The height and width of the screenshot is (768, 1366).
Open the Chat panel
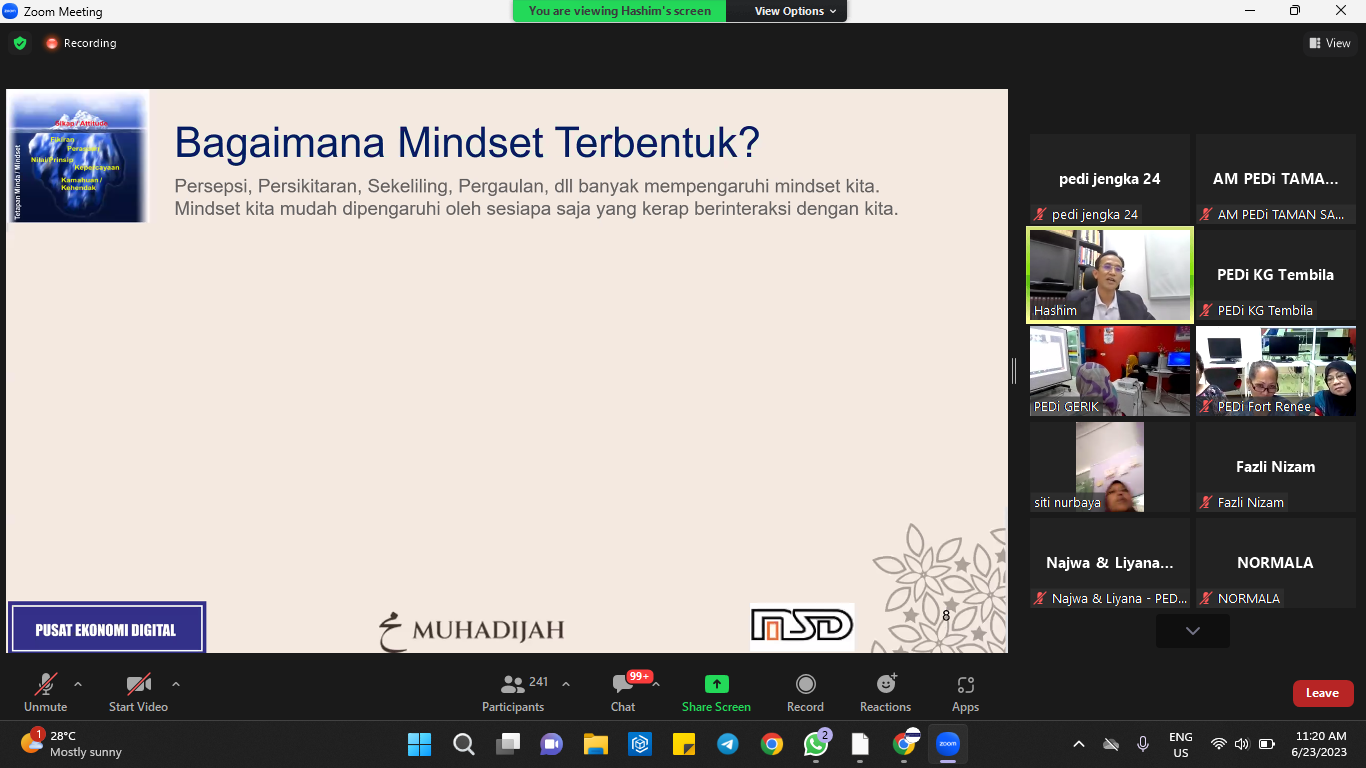[x=623, y=693]
